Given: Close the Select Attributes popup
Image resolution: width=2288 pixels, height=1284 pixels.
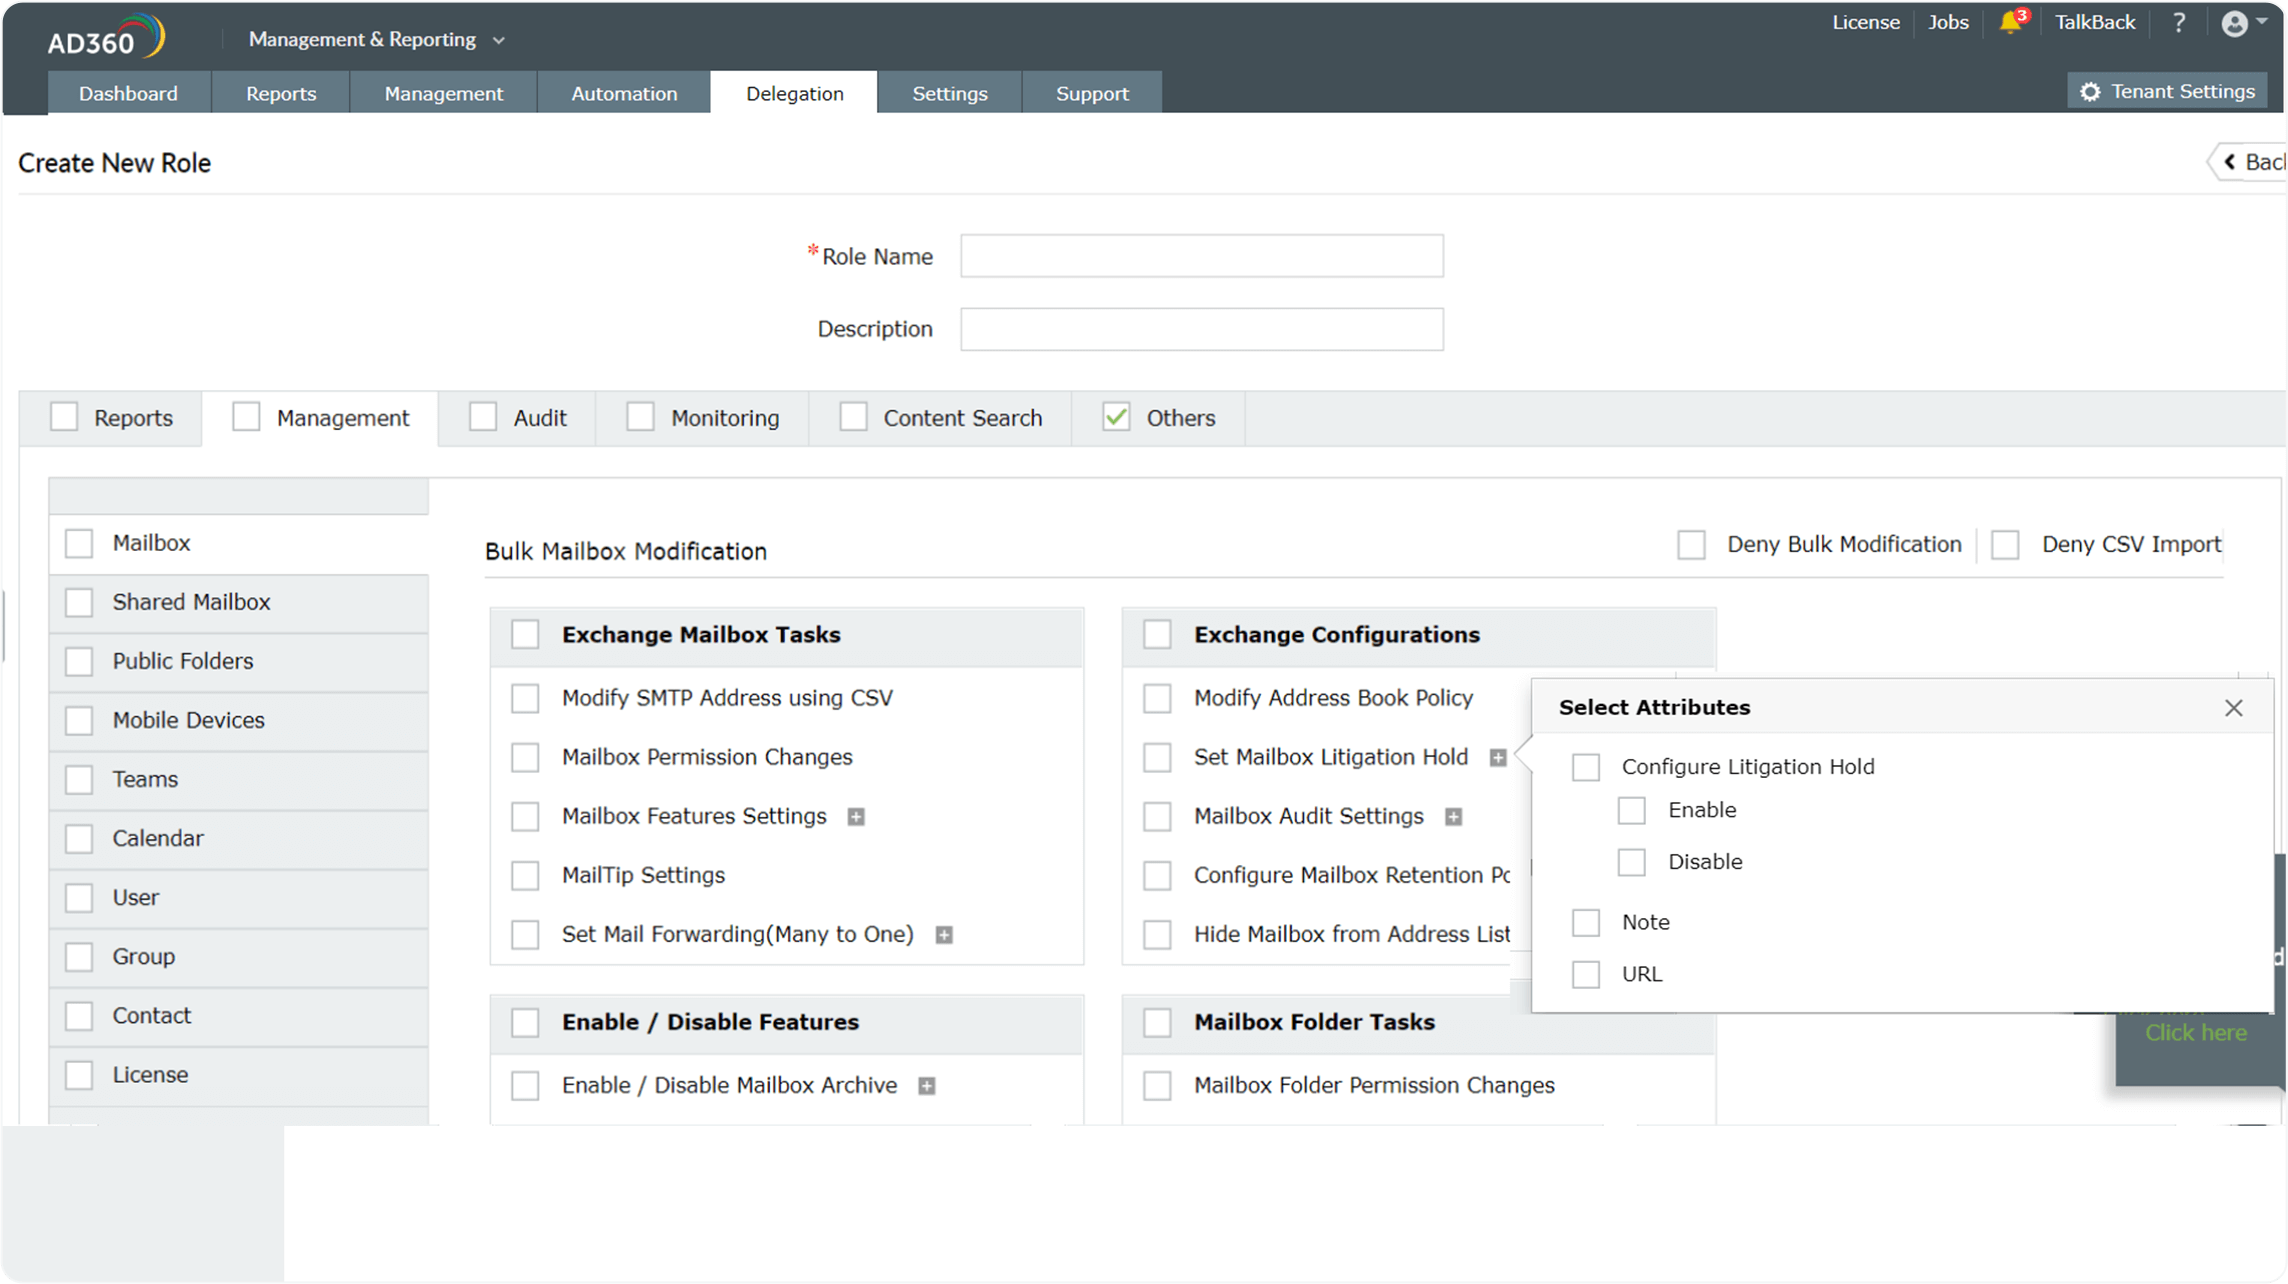Looking at the screenshot, I should click(2233, 708).
